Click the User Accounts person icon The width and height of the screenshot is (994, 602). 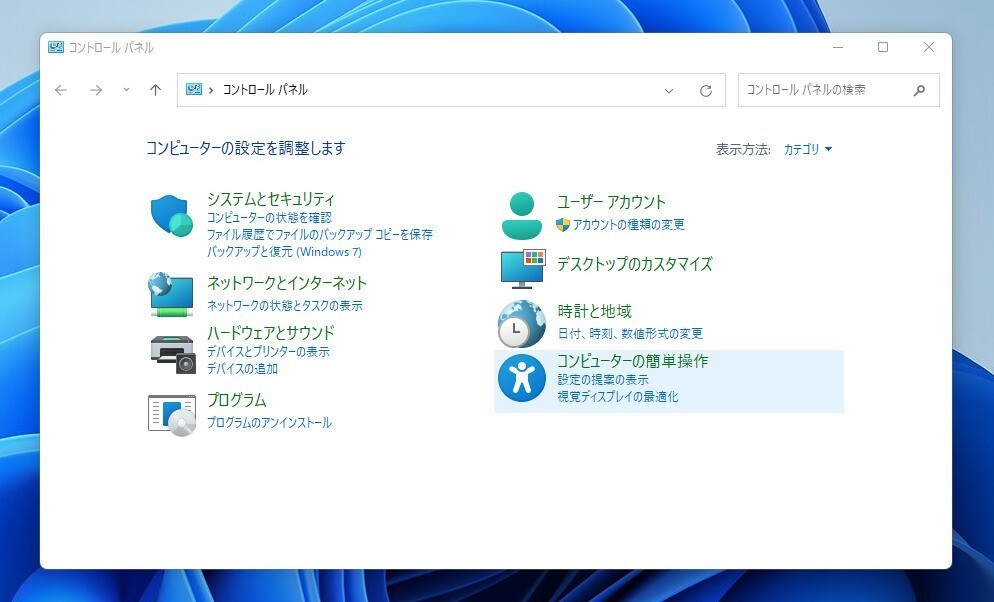(x=521, y=215)
